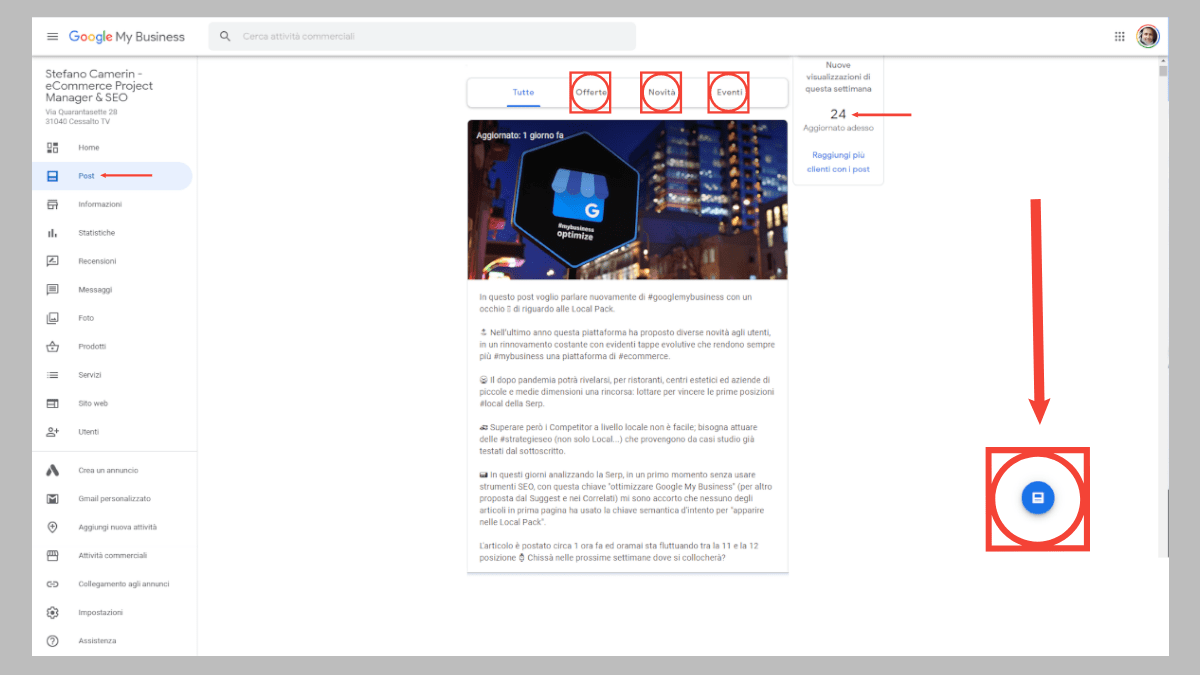Switch to the Offerte tab
Image resolution: width=1200 pixels, height=675 pixels.
(590, 92)
